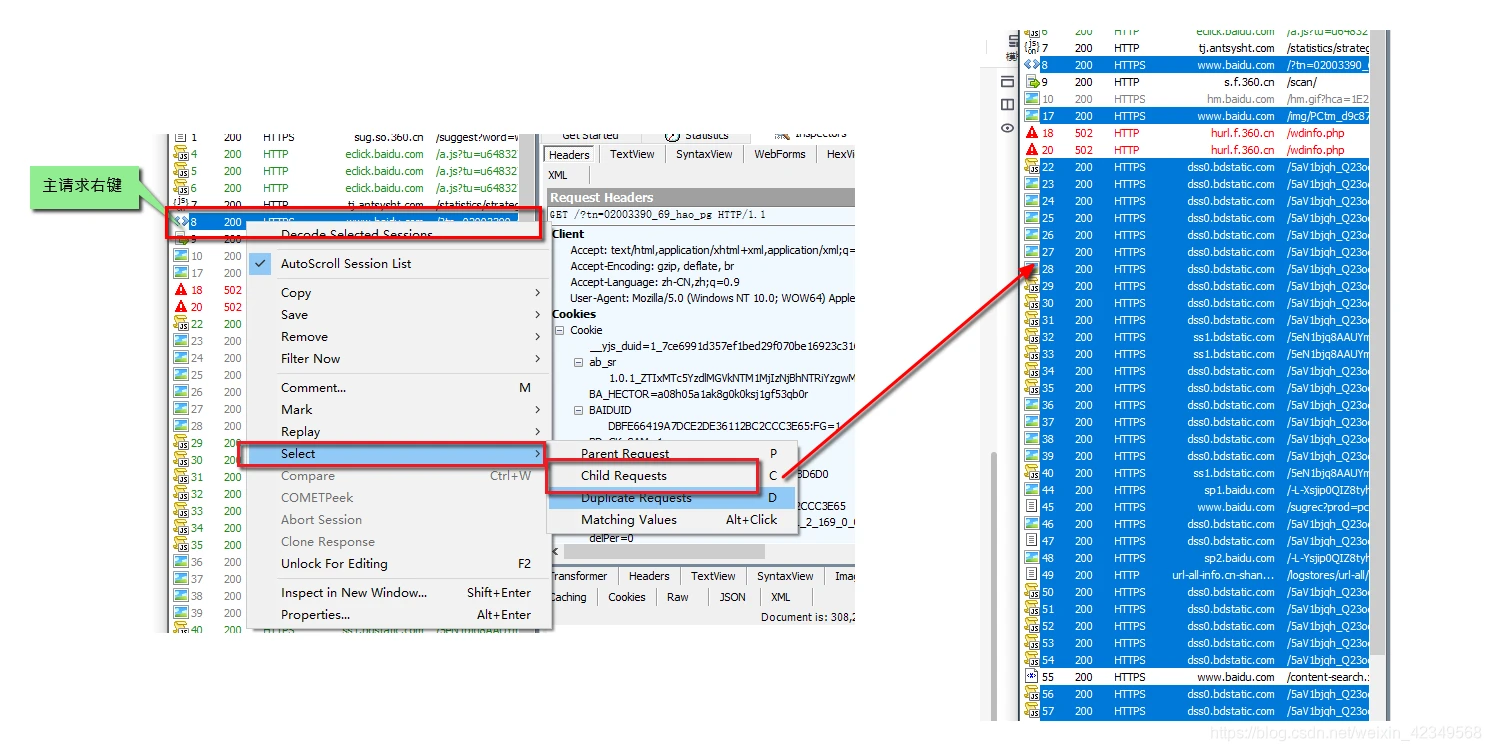Image resolution: width=1491 pixels, height=751 pixels.
Task: Click the XML icon of /content-search session 55
Action: coord(1032,677)
